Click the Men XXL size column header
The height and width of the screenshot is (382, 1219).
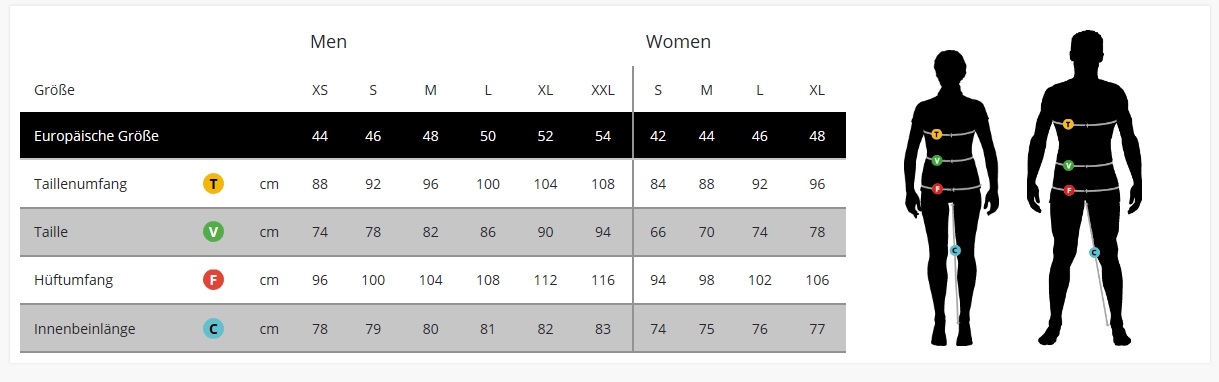[x=603, y=90]
